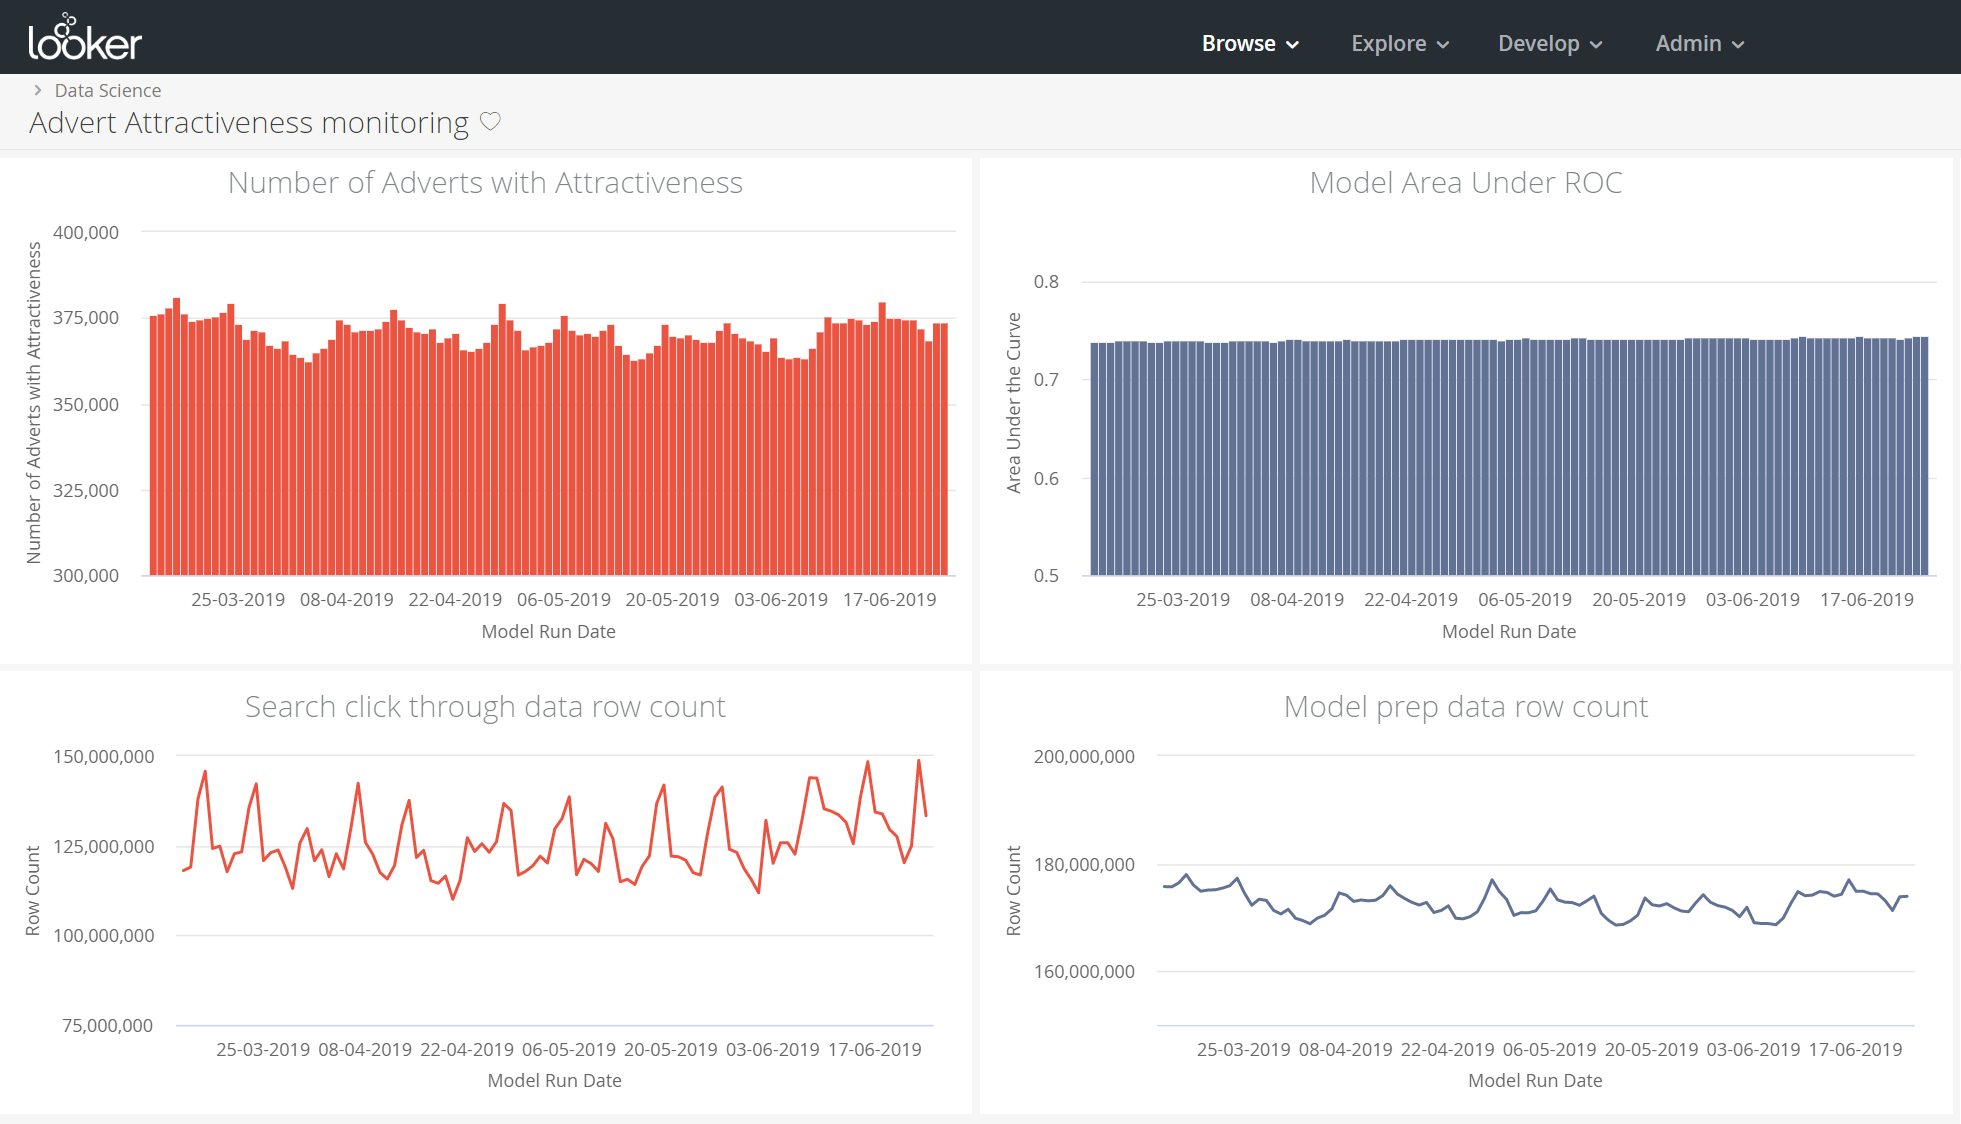Click the 160,000,000 axis label
This screenshot has height=1124, width=1961.
[x=1084, y=971]
